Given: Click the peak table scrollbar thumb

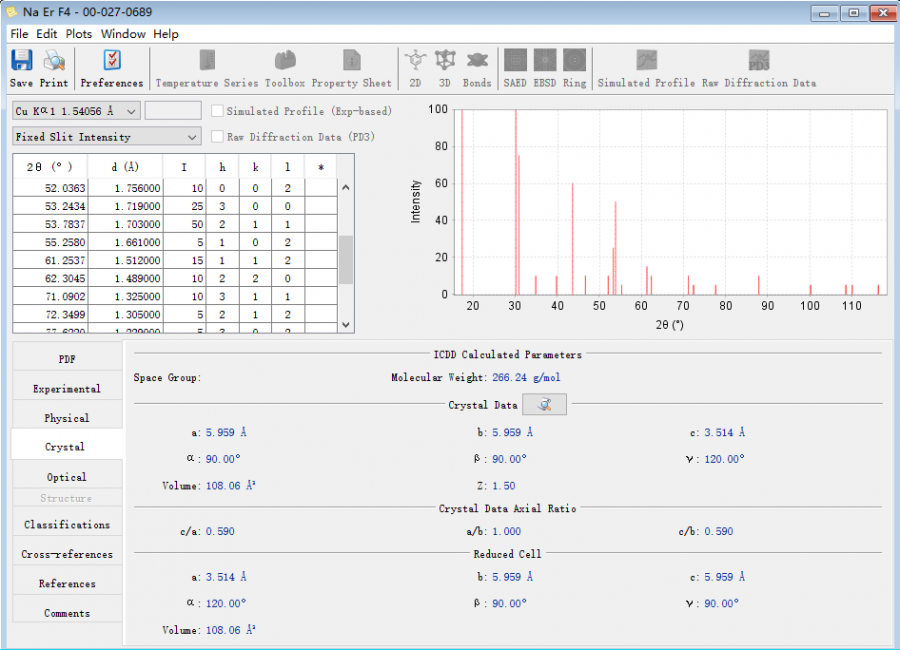Looking at the screenshot, I should pyautogui.click(x=346, y=260).
